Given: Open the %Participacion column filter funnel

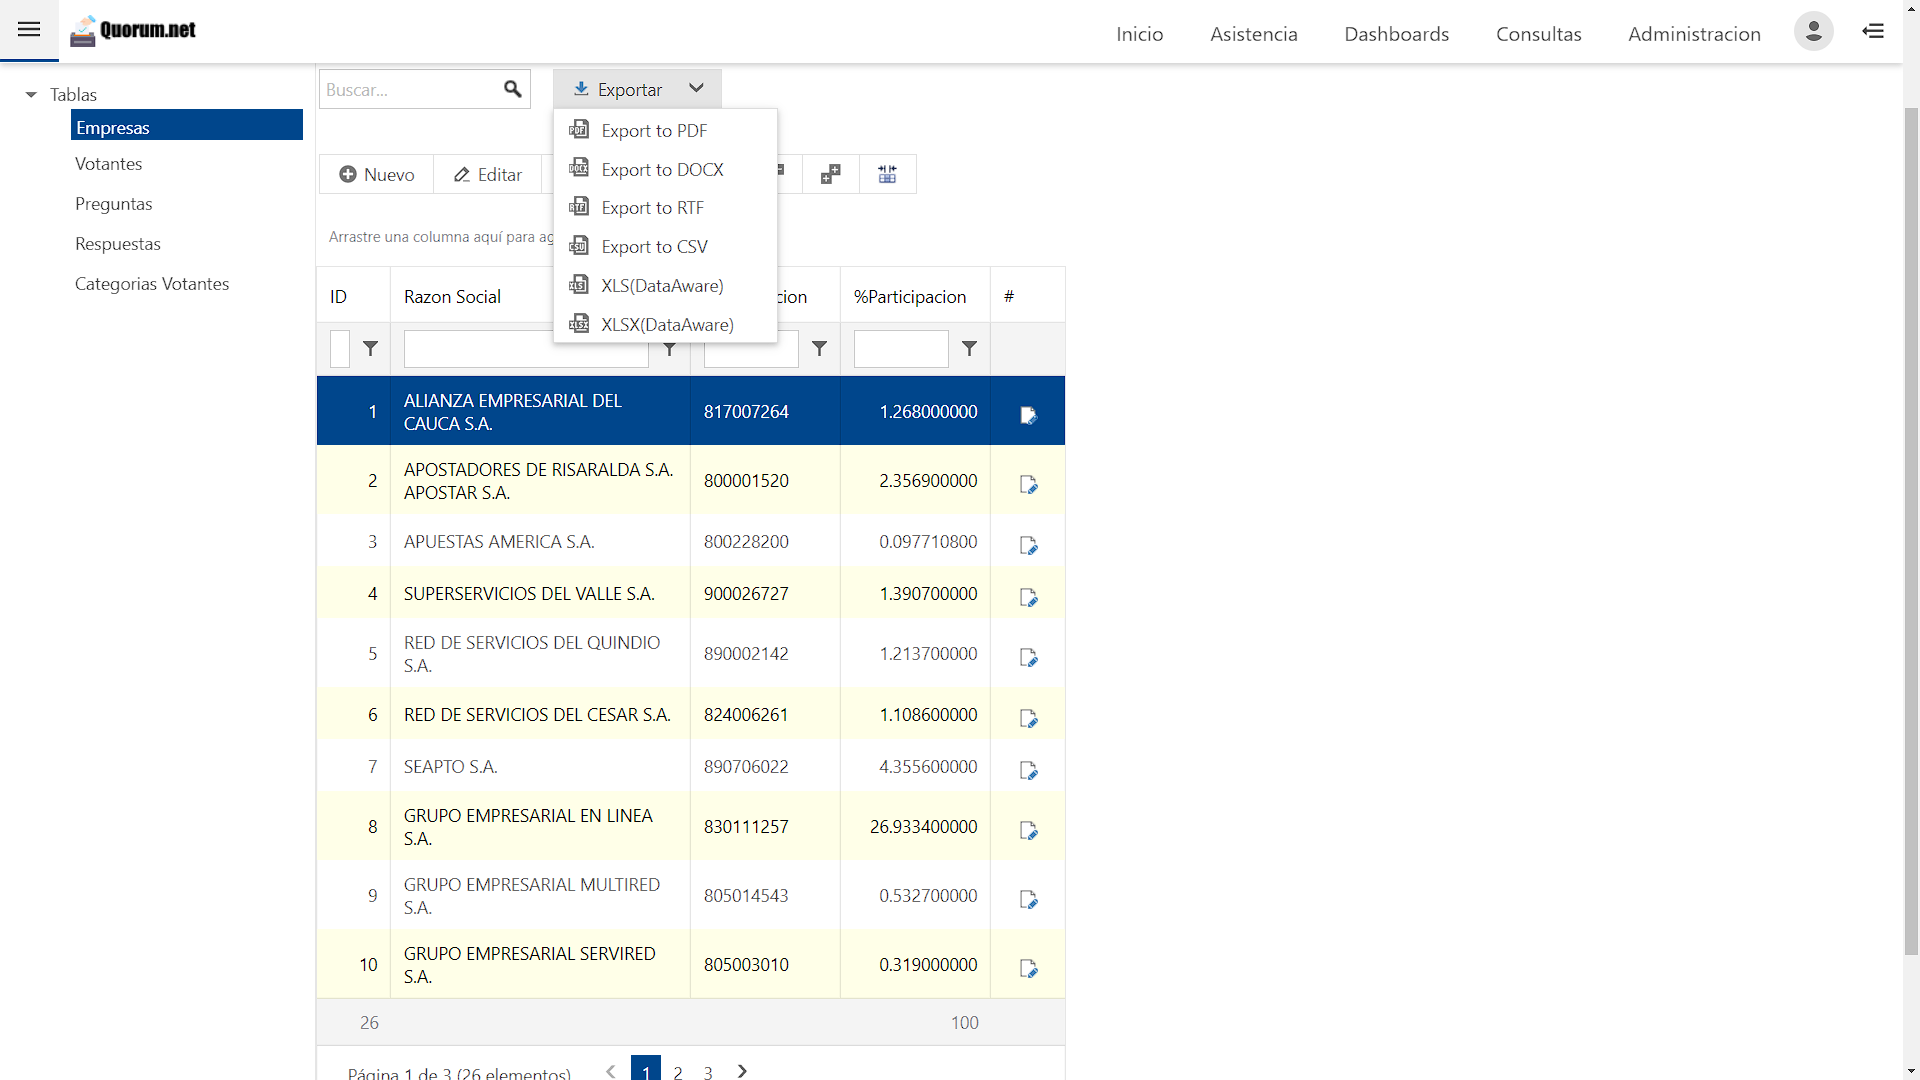Looking at the screenshot, I should 969,348.
